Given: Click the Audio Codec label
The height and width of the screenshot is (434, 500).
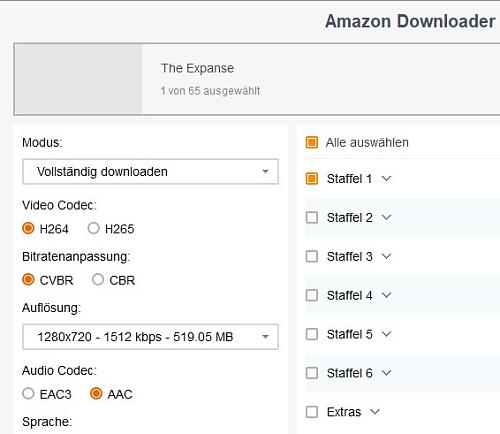Looking at the screenshot, I should tap(59, 371).
